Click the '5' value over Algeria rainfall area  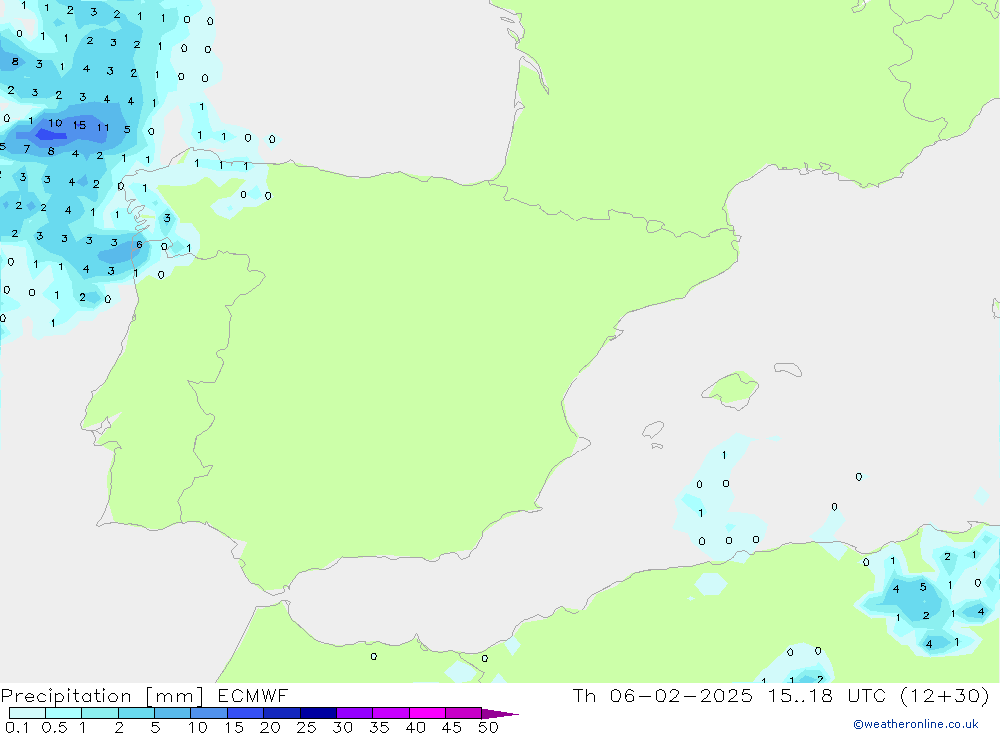[x=923, y=587]
